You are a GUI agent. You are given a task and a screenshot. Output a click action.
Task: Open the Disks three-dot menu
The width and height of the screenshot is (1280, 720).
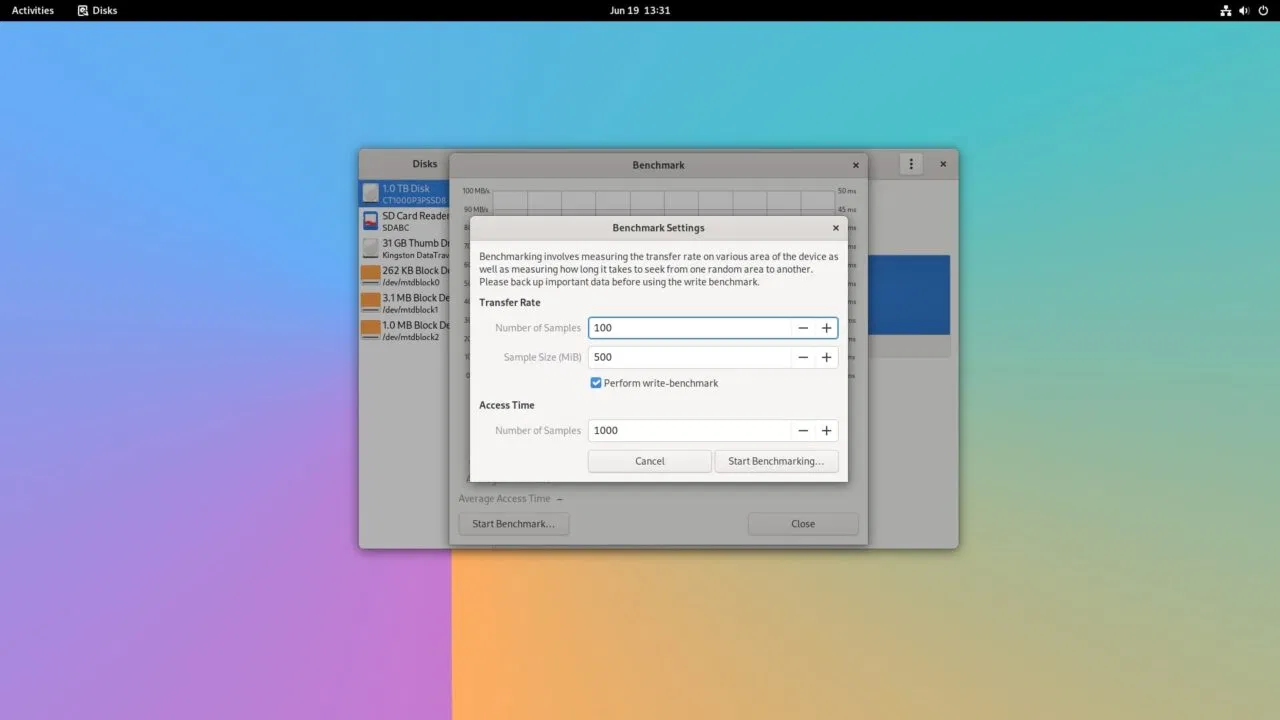(910, 164)
